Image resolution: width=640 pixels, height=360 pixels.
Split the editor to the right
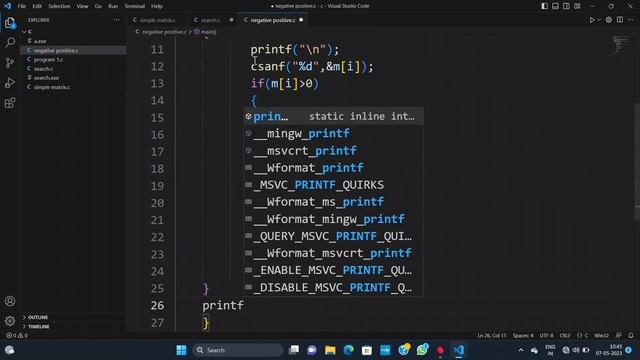[620, 20]
